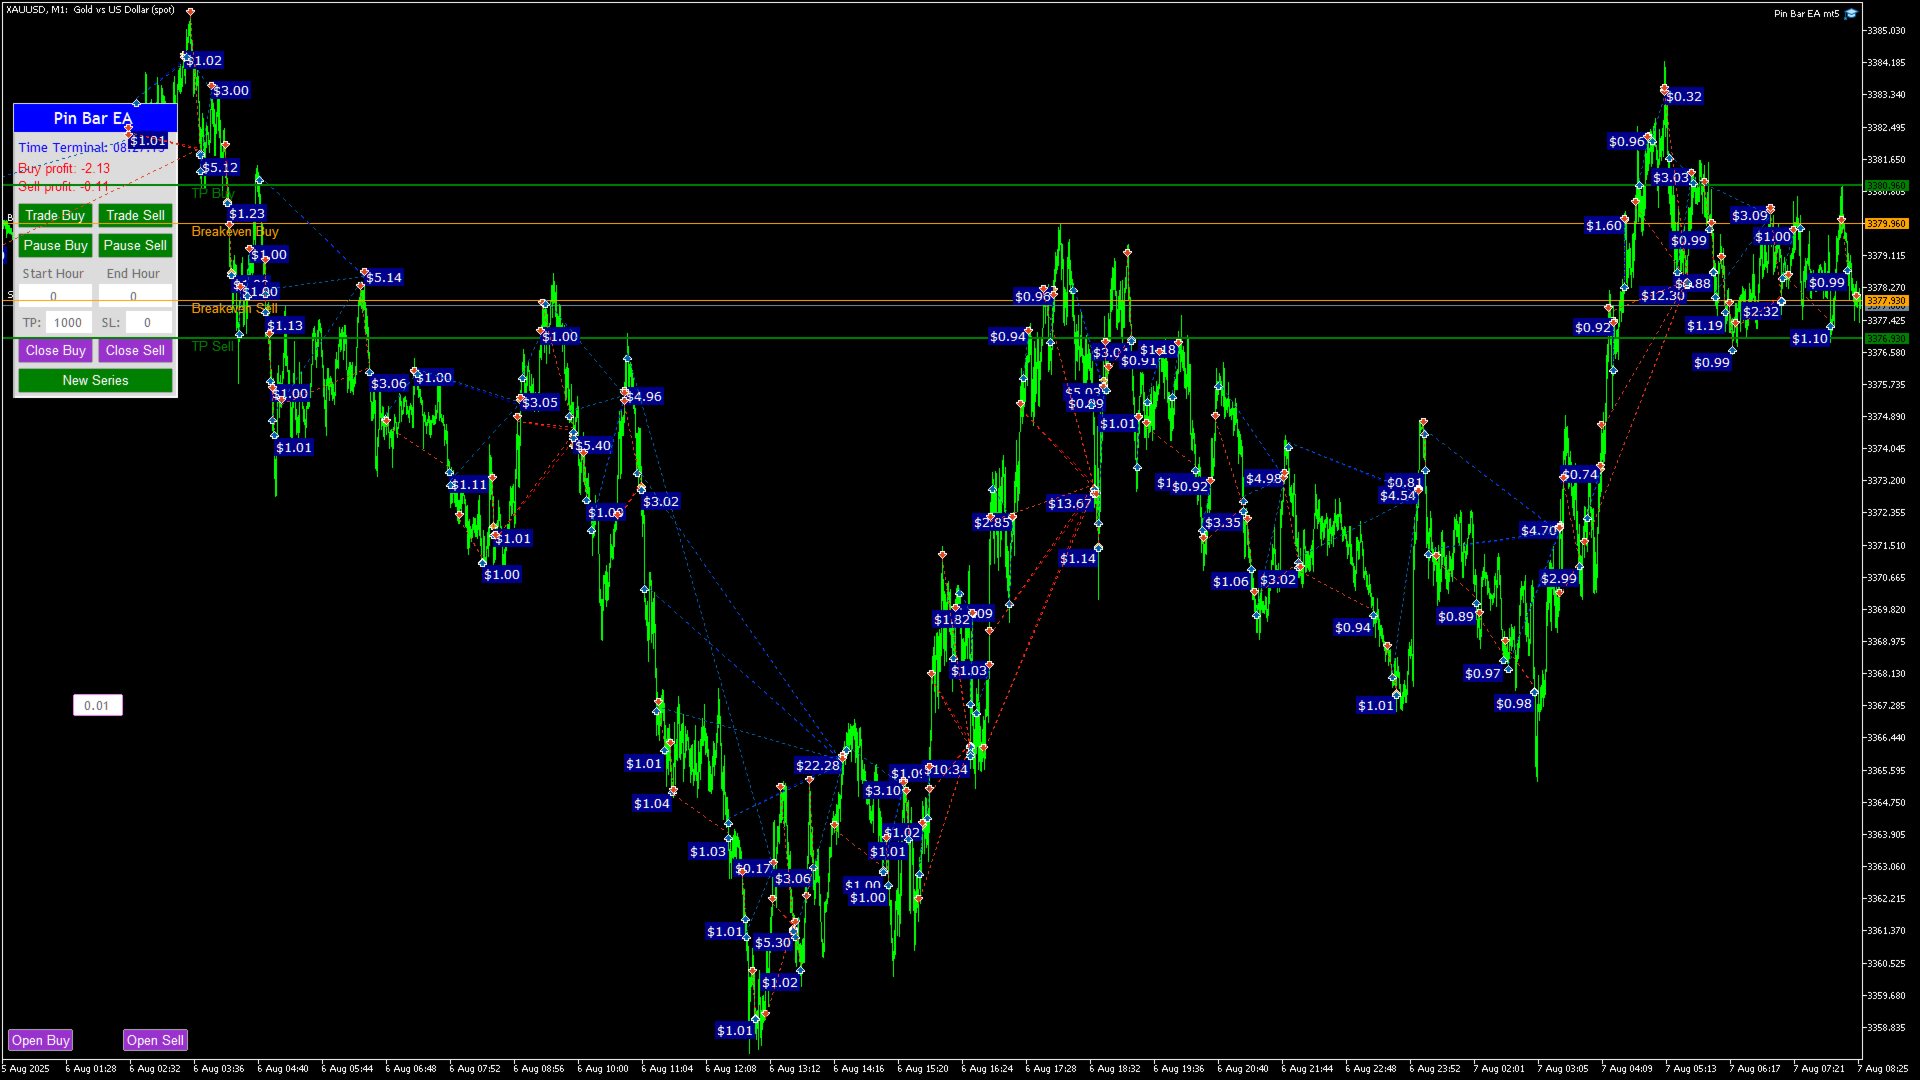
Task: Click the $3.00 trade profit label
Action: coord(231,91)
